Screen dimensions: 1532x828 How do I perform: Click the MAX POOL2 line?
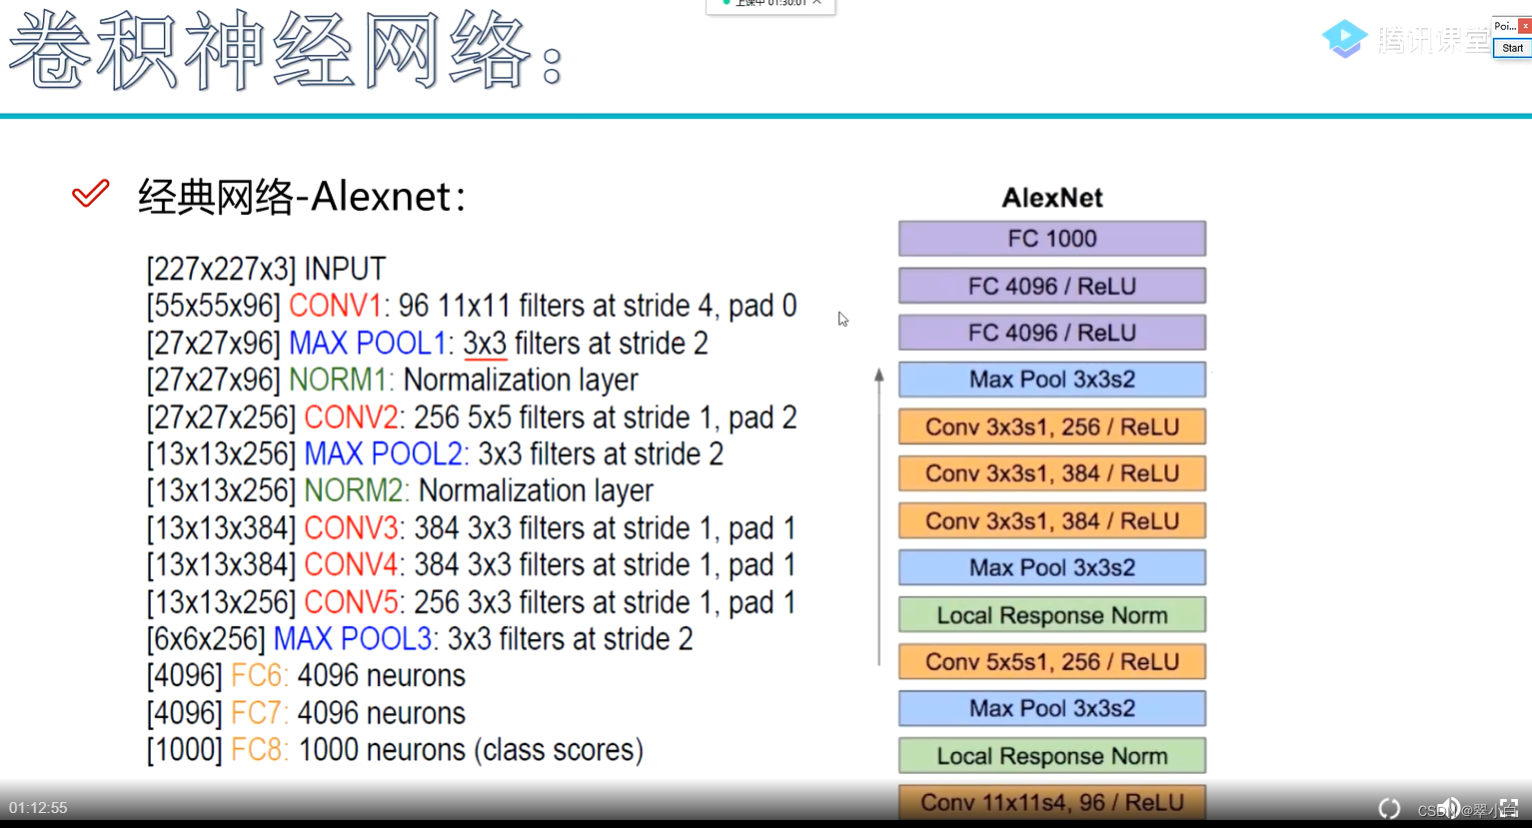pyautogui.click(x=435, y=454)
